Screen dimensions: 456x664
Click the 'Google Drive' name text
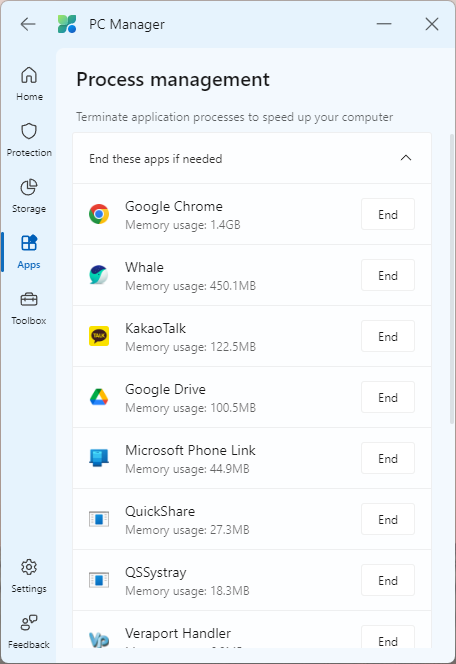165,390
